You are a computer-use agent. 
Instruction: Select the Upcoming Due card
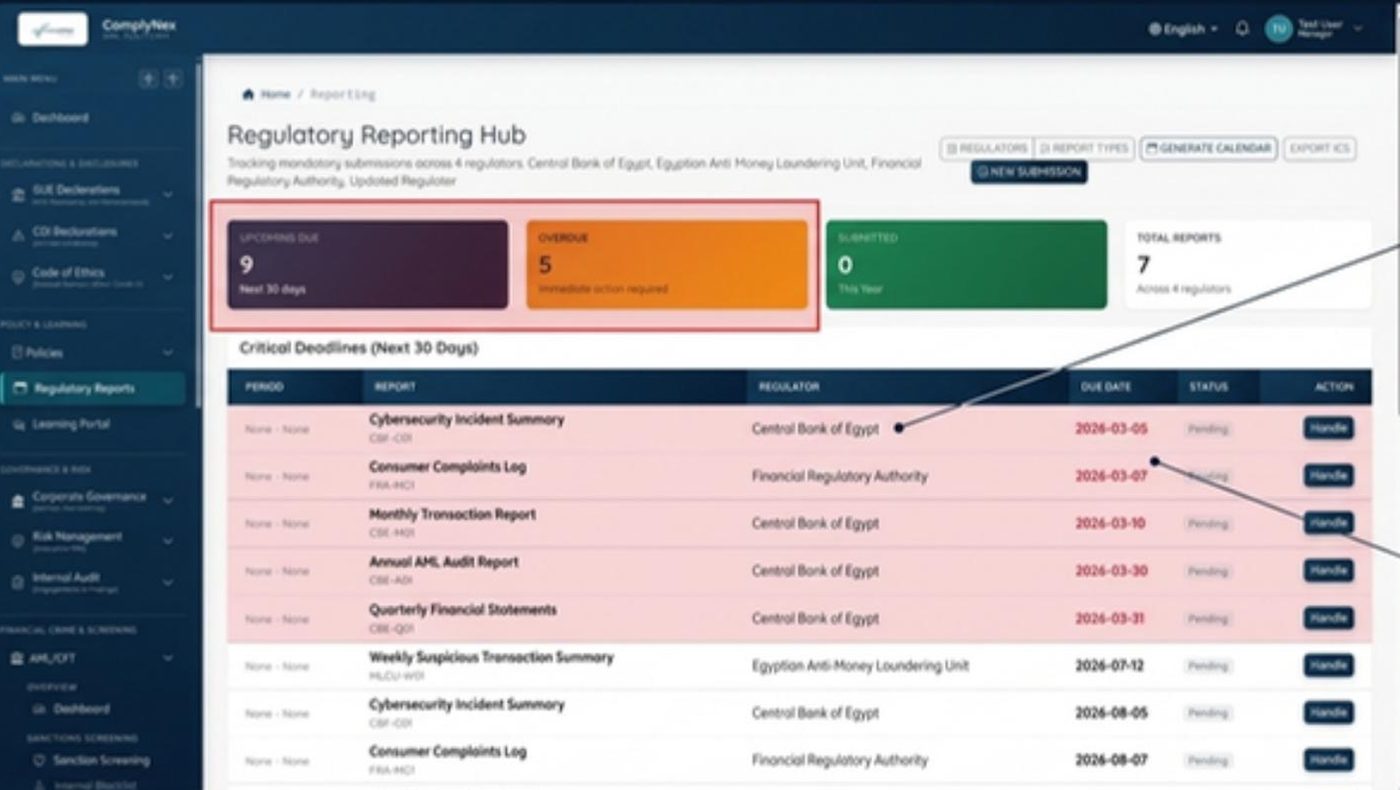click(368, 265)
